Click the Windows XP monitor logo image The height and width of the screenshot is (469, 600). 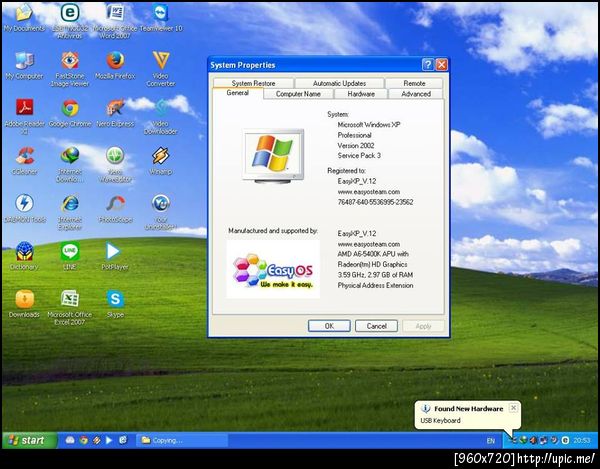[273, 156]
